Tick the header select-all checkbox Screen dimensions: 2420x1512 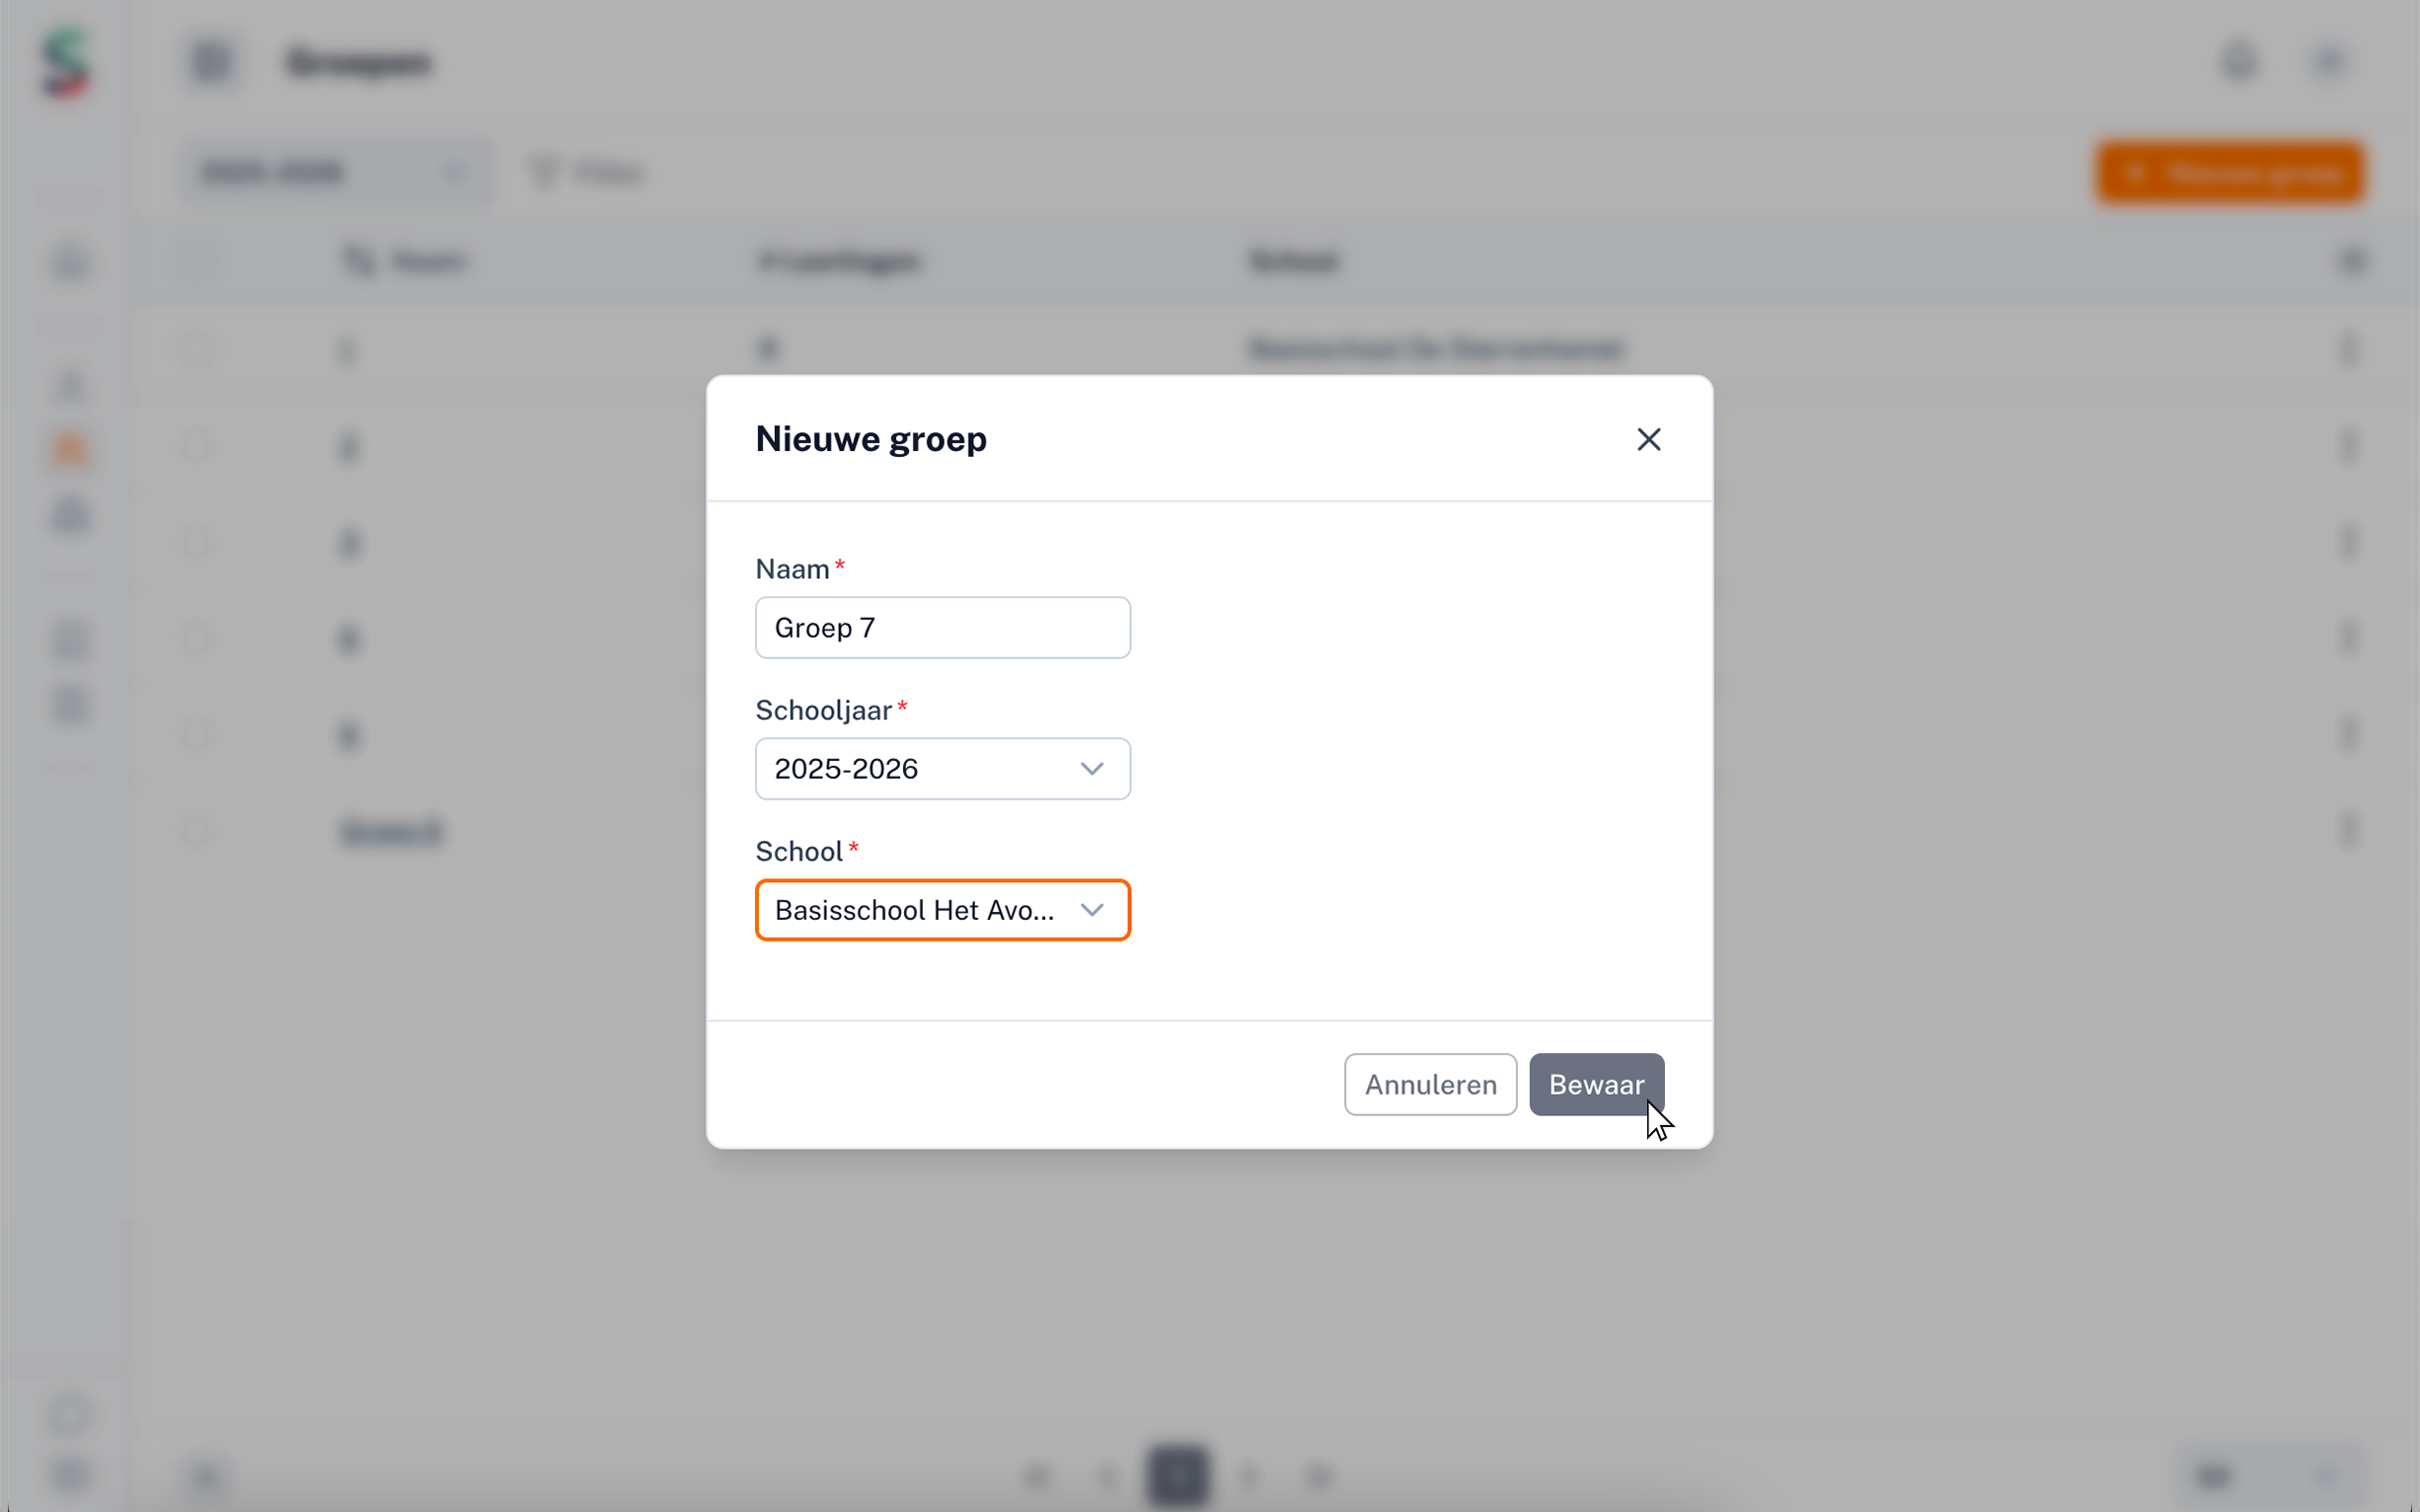click(x=196, y=262)
